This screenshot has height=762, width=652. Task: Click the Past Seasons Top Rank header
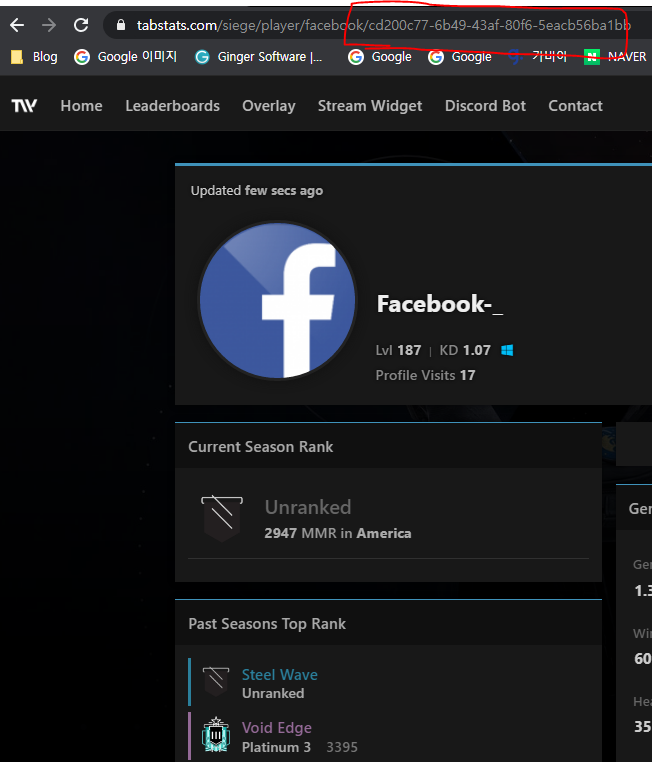[x=267, y=623]
